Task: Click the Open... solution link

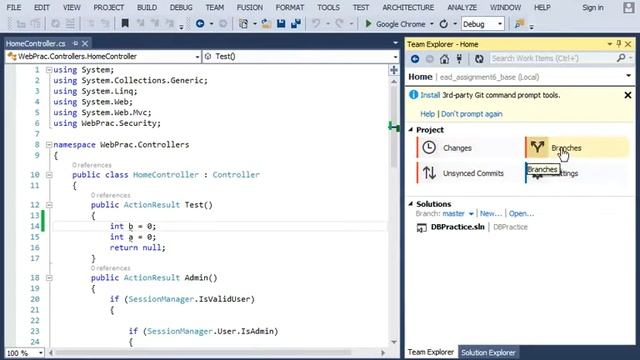Action: point(521,213)
